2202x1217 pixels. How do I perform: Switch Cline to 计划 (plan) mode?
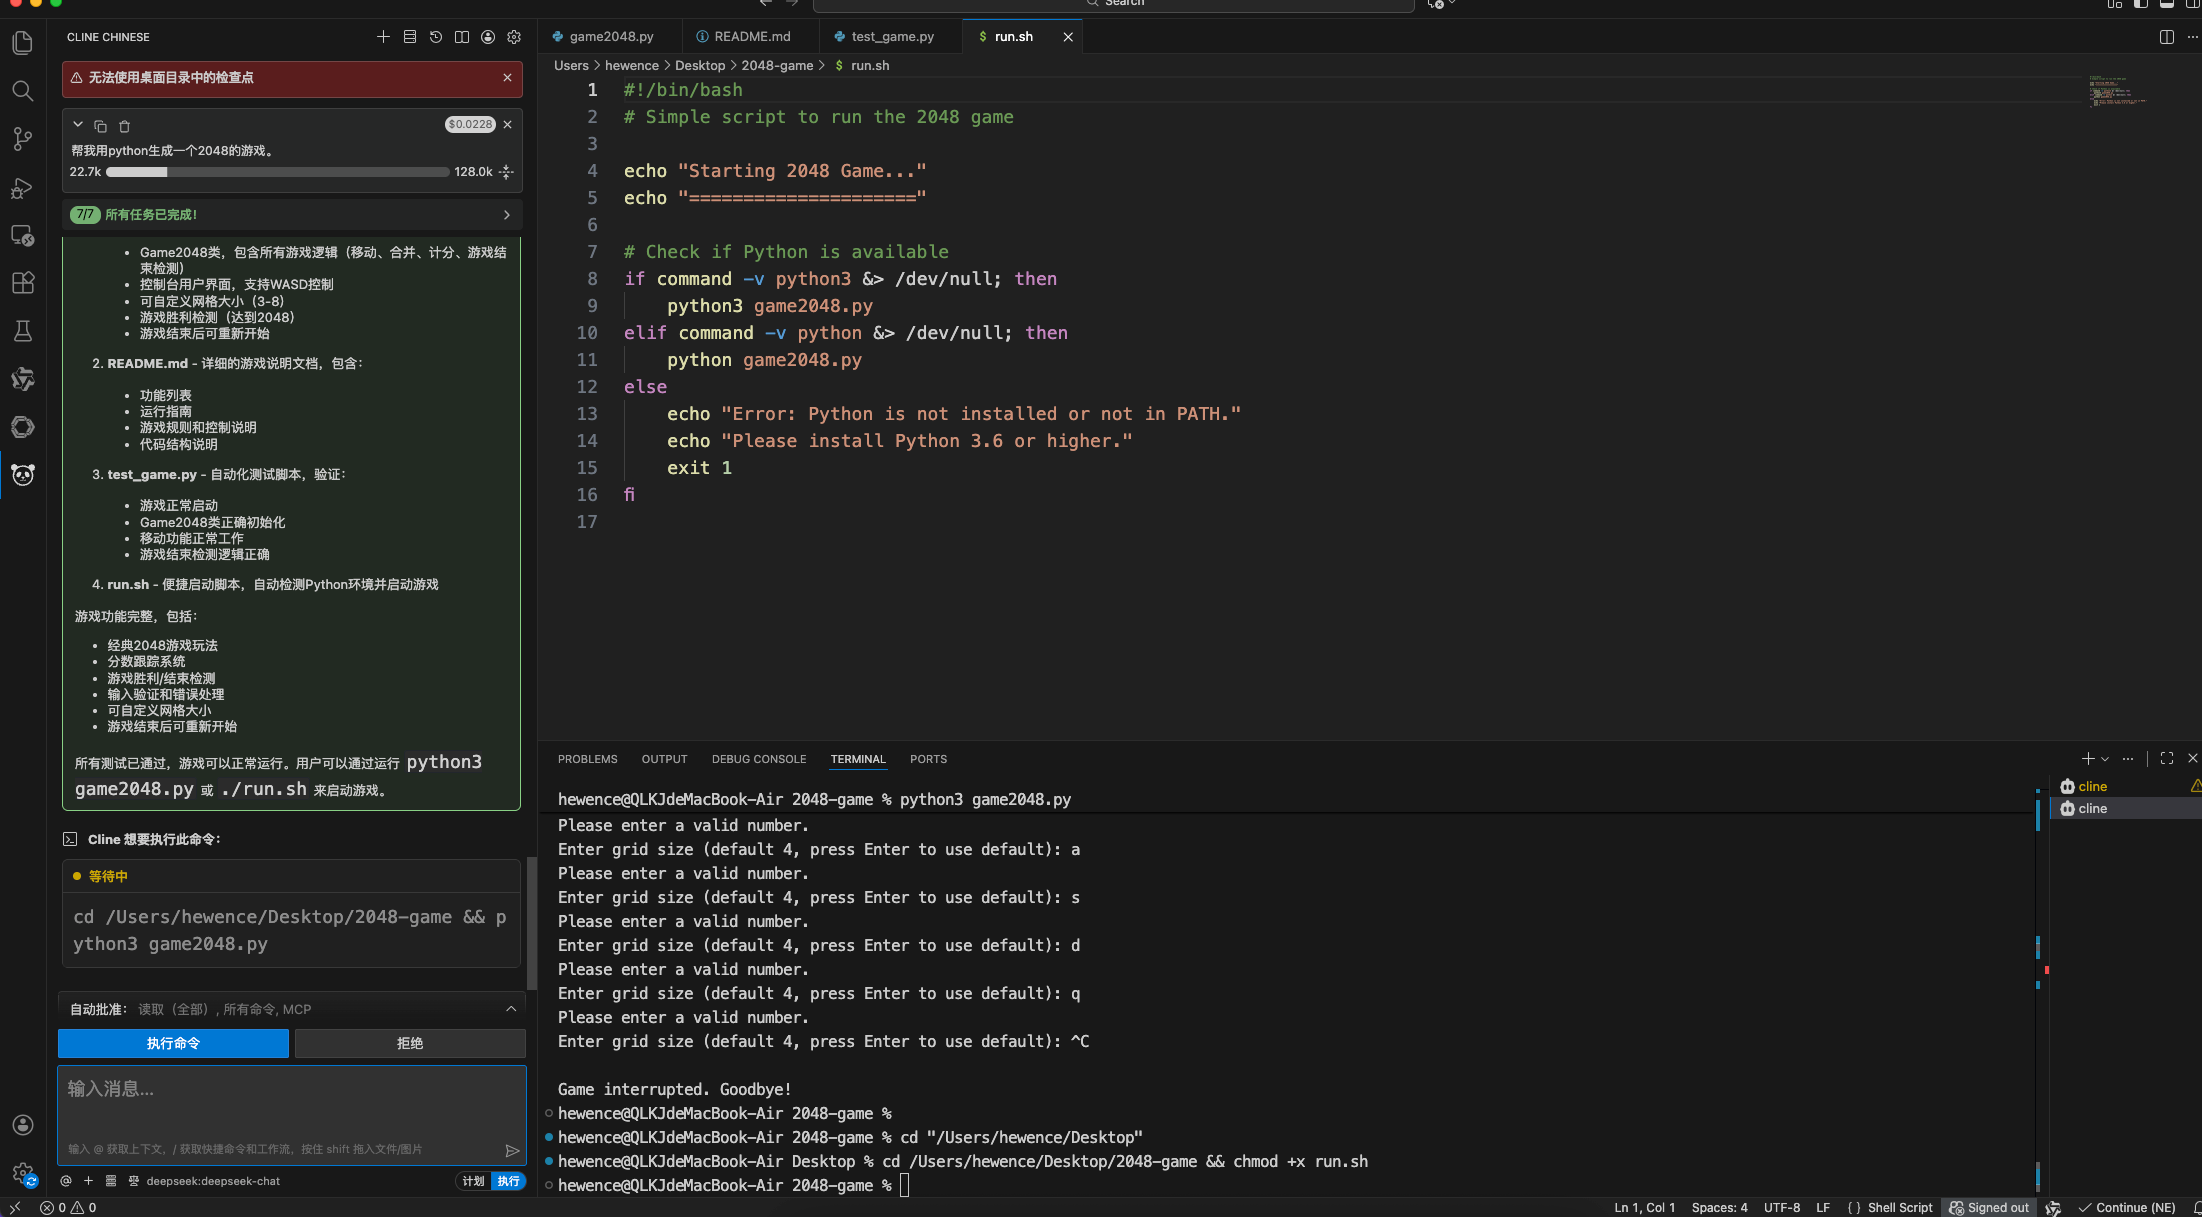coord(473,1181)
